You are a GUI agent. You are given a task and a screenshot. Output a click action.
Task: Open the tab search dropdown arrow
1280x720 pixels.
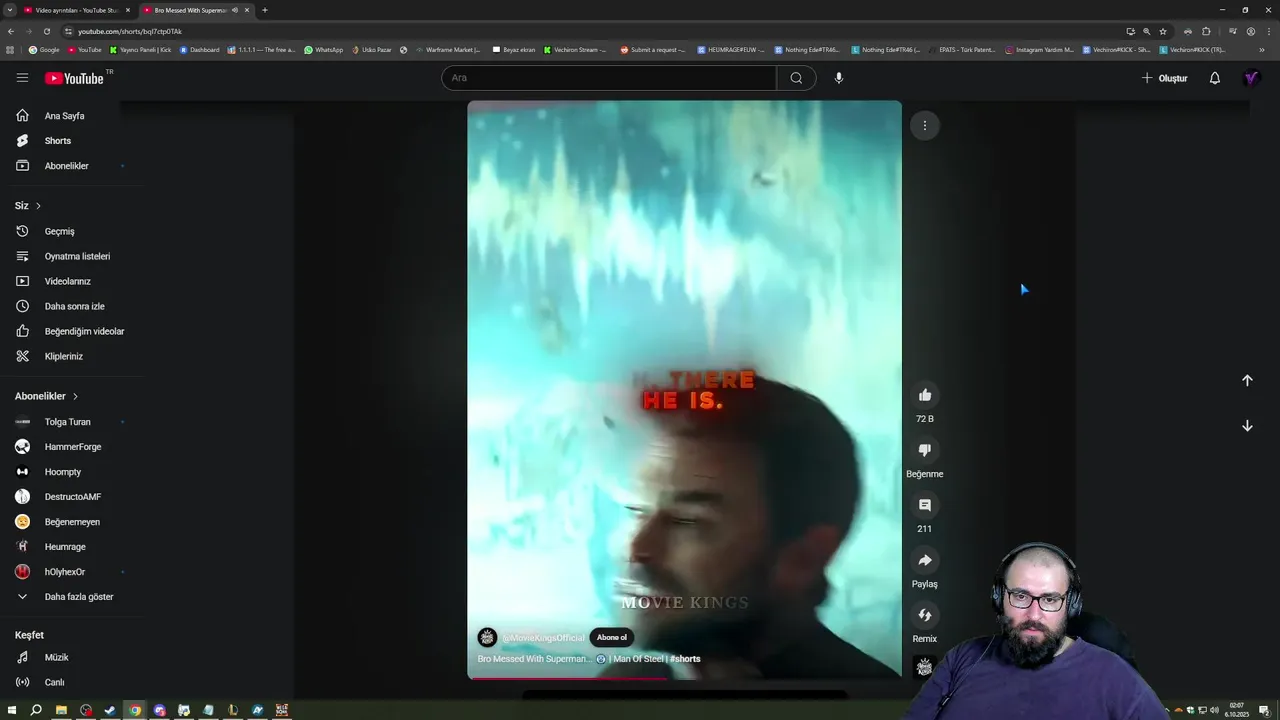pos(9,10)
